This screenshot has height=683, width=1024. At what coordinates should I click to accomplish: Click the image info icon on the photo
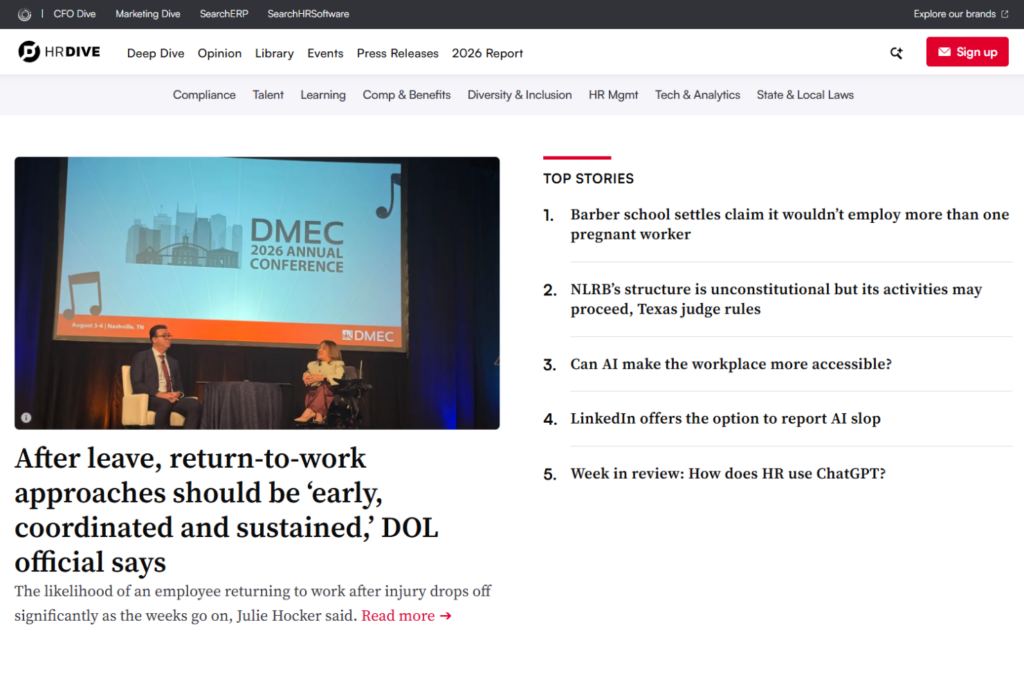(x=26, y=417)
